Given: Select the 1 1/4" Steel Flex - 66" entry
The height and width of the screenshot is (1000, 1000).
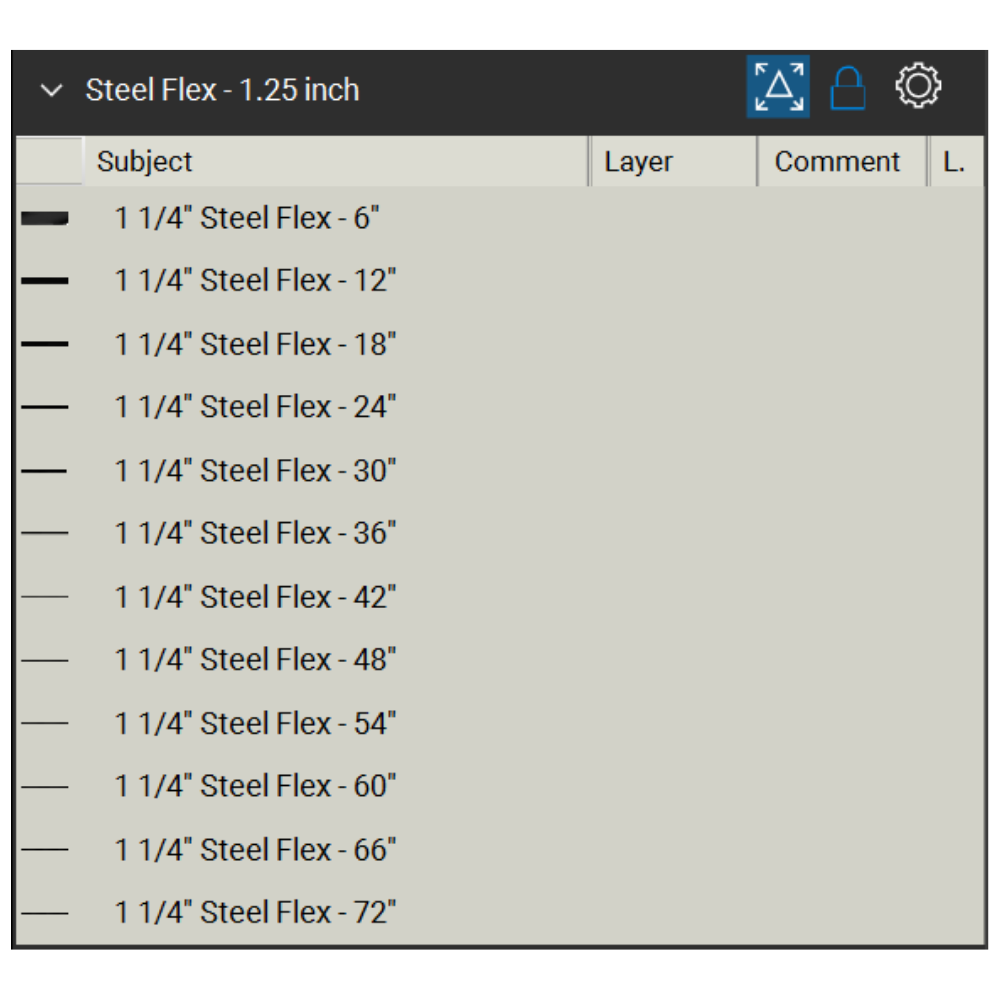Looking at the screenshot, I should tap(255, 849).
